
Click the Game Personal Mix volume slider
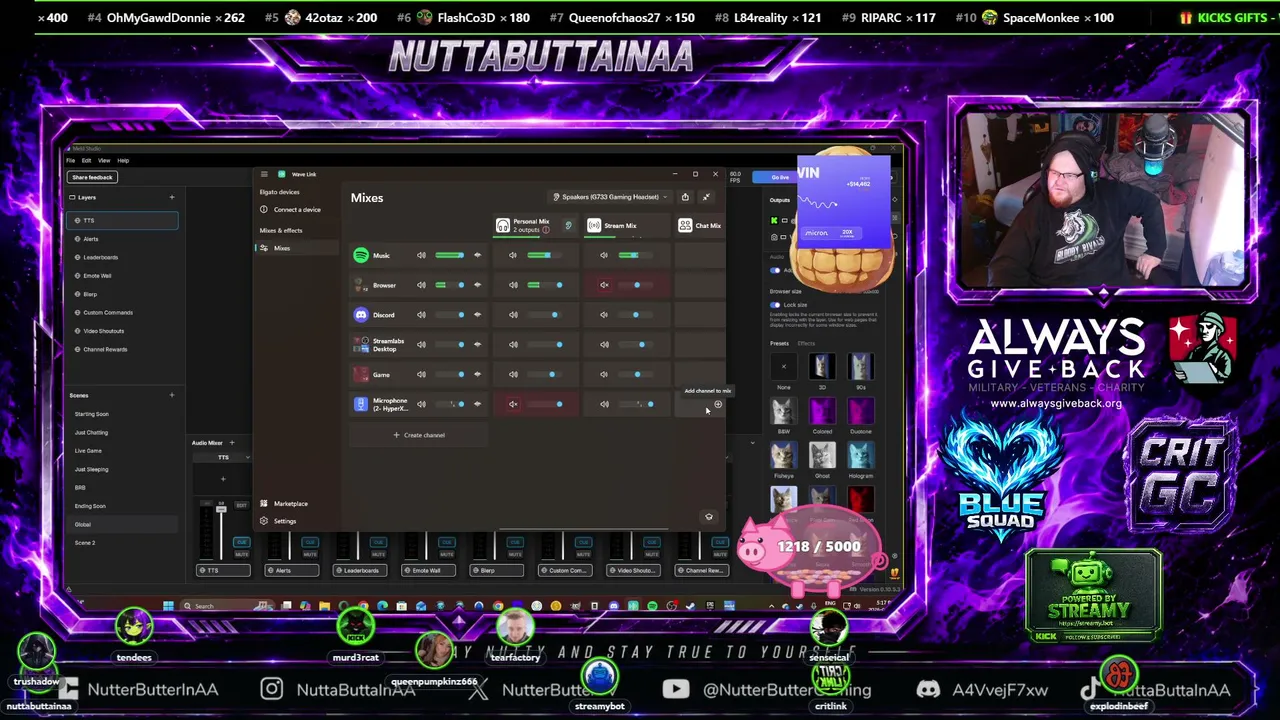tap(546, 374)
